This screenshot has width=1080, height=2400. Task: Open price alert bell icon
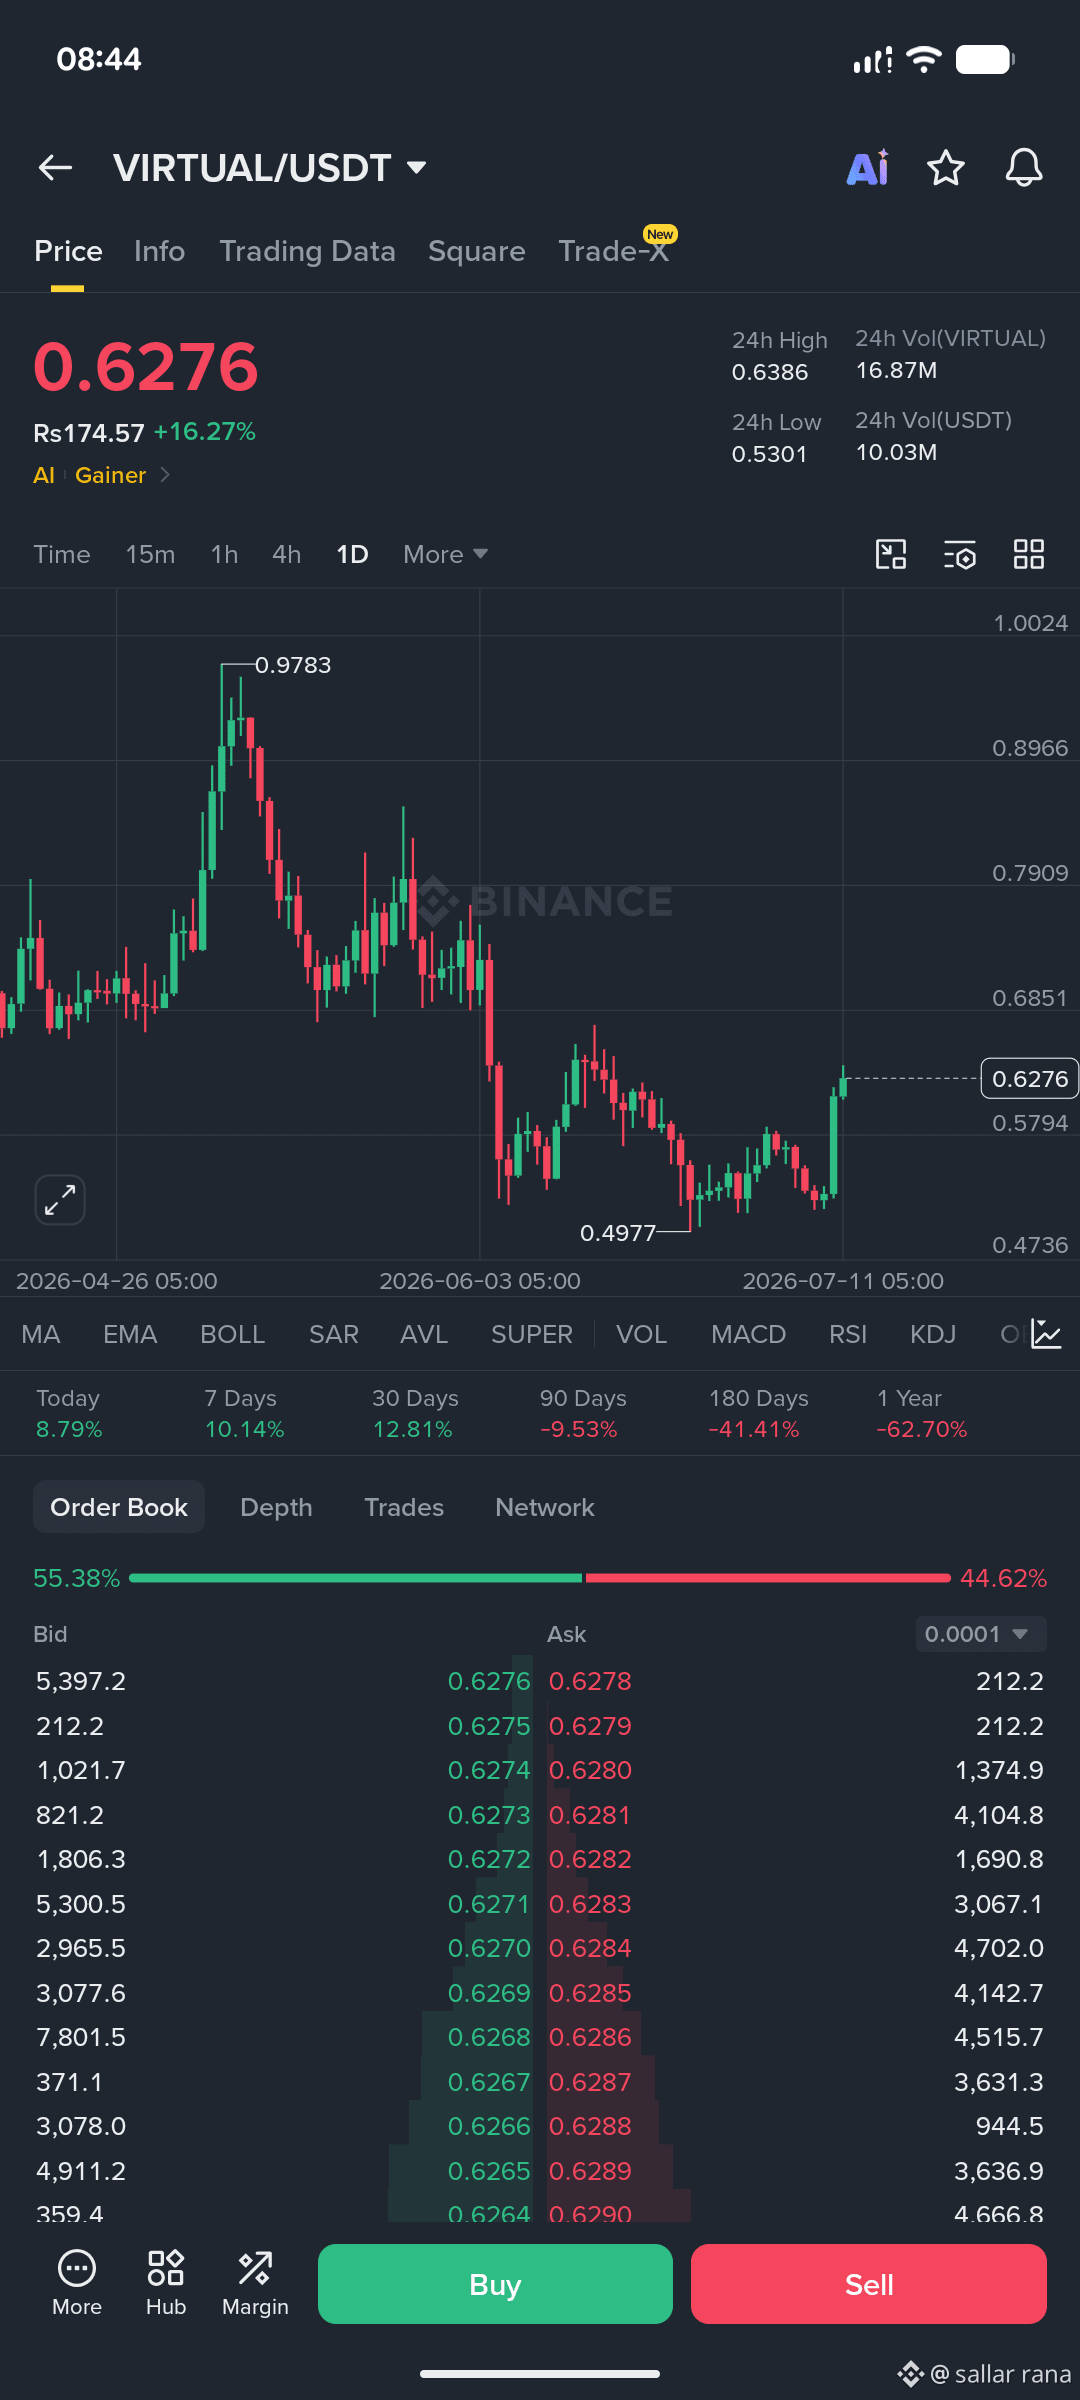pos(1024,168)
